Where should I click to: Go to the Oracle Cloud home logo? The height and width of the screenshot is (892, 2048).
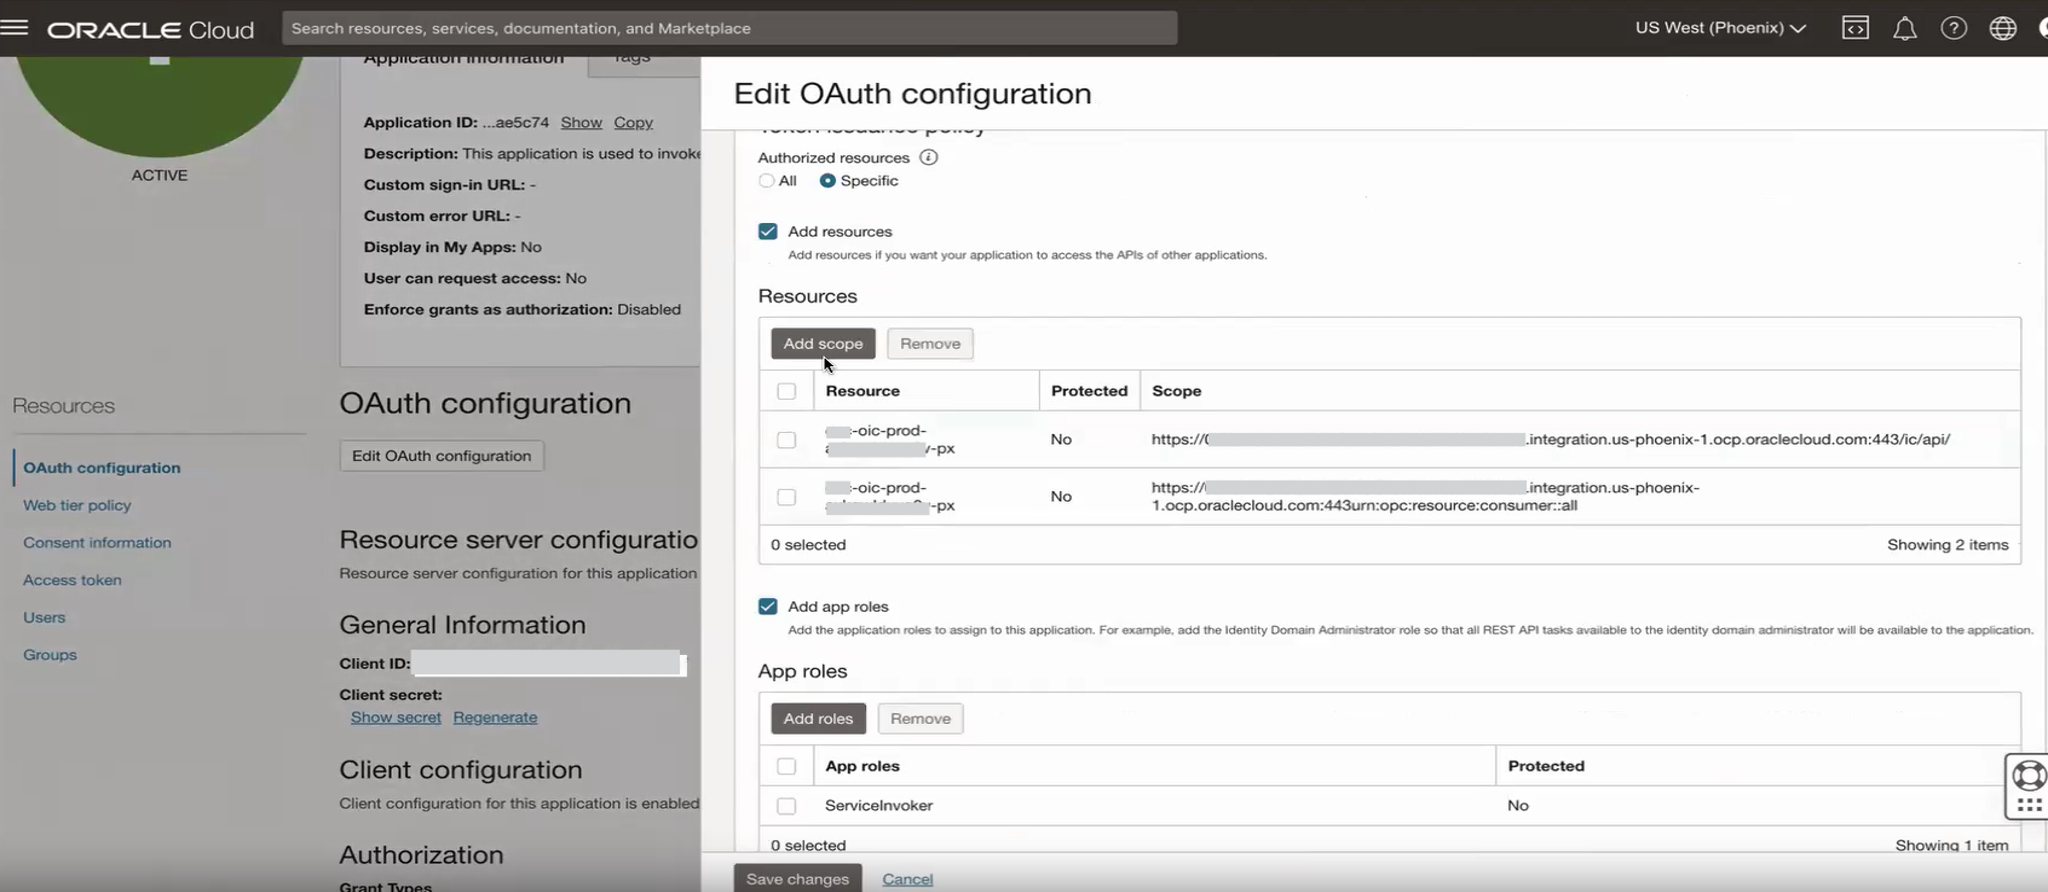[151, 30]
